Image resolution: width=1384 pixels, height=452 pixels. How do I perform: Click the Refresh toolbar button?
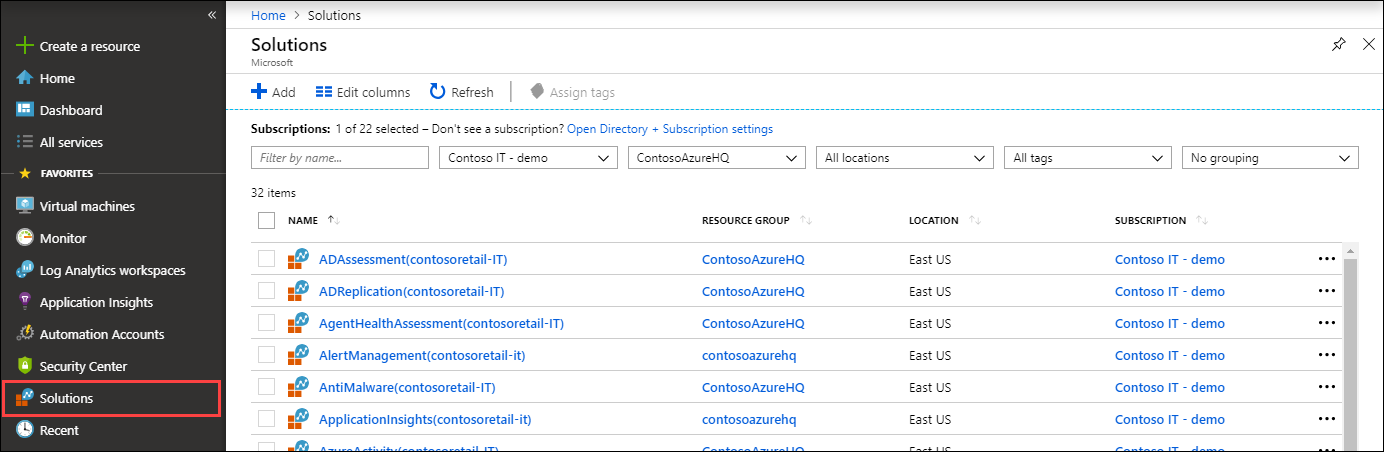[462, 92]
